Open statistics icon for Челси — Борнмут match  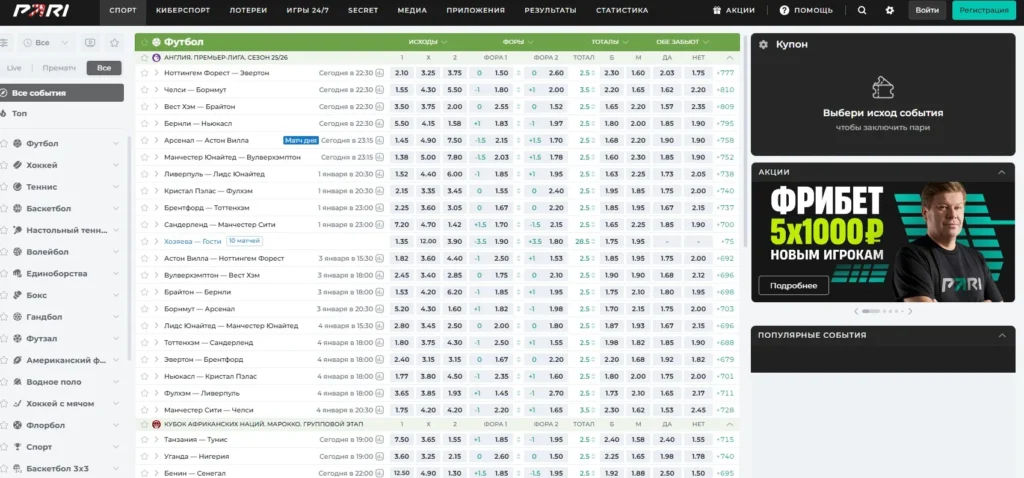click(381, 90)
